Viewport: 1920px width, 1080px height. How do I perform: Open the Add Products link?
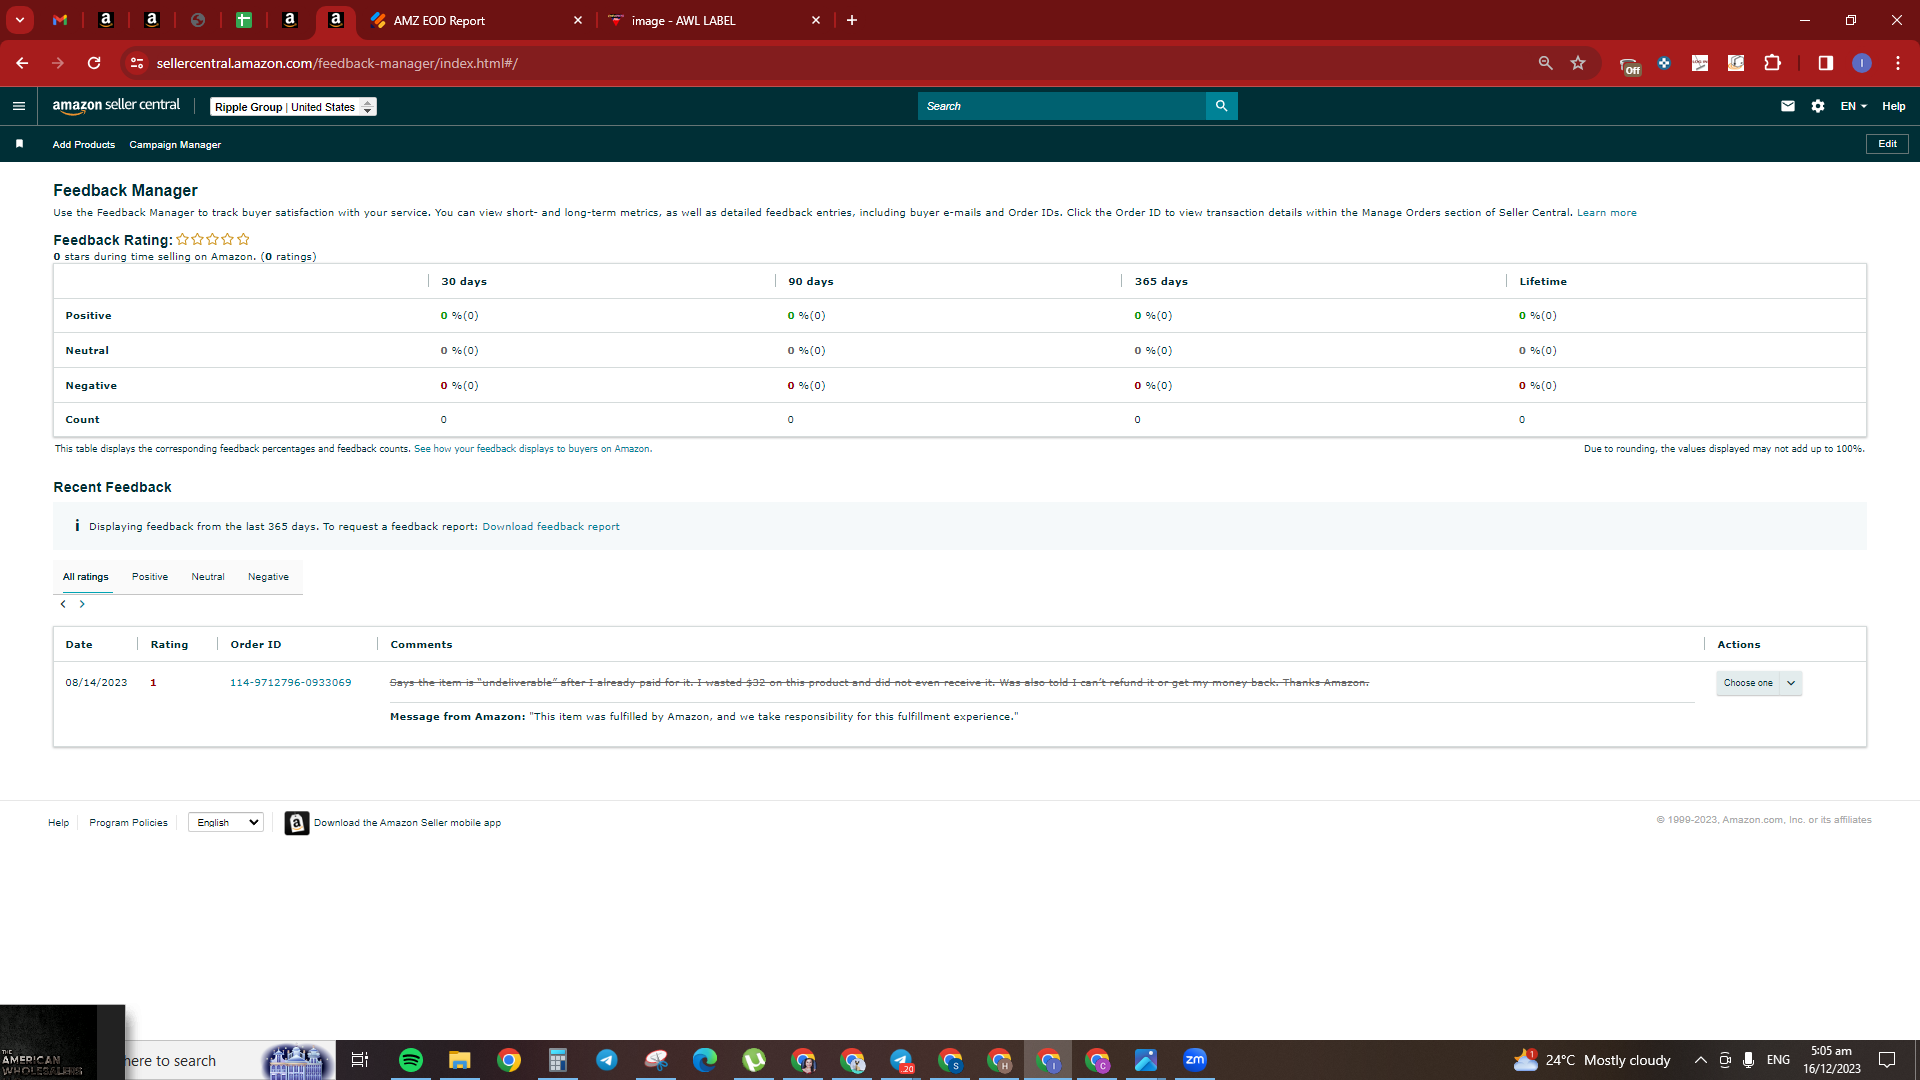click(x=84, y=145)
